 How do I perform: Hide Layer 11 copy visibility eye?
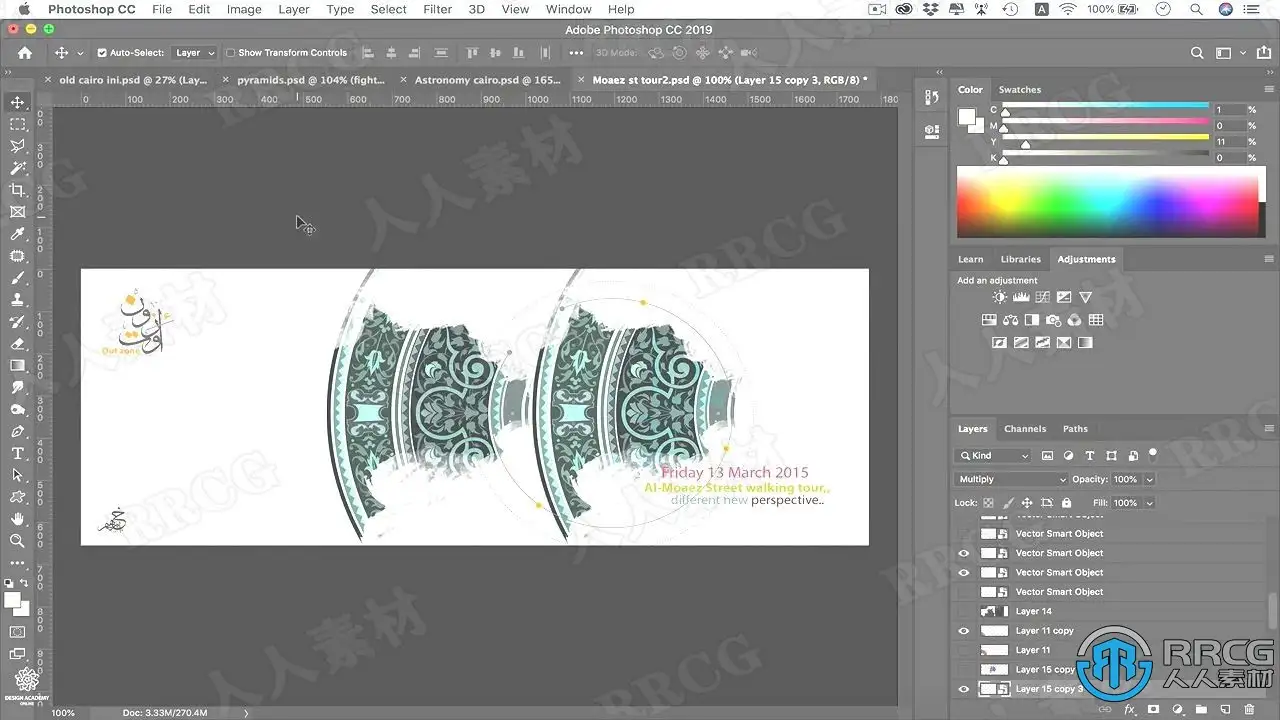pos(964,631)
